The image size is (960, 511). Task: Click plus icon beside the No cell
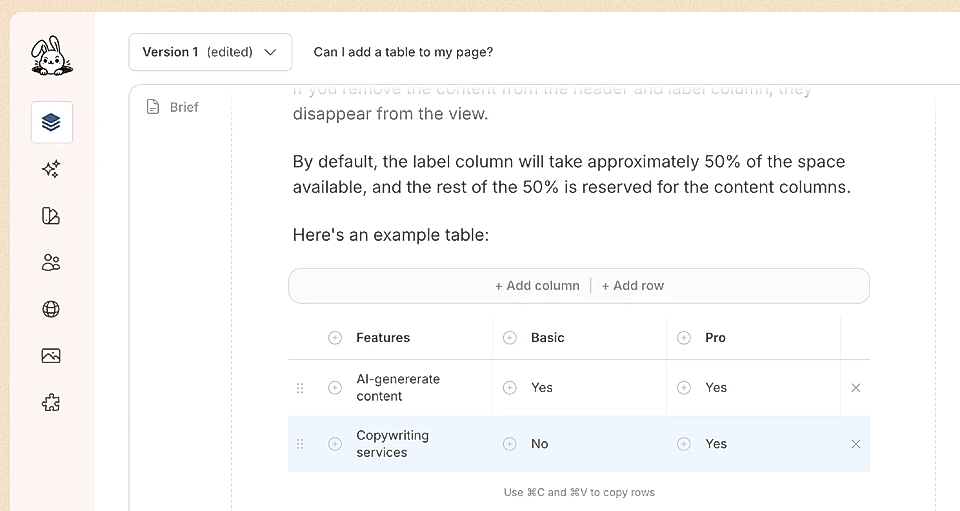tap(509, 444)
